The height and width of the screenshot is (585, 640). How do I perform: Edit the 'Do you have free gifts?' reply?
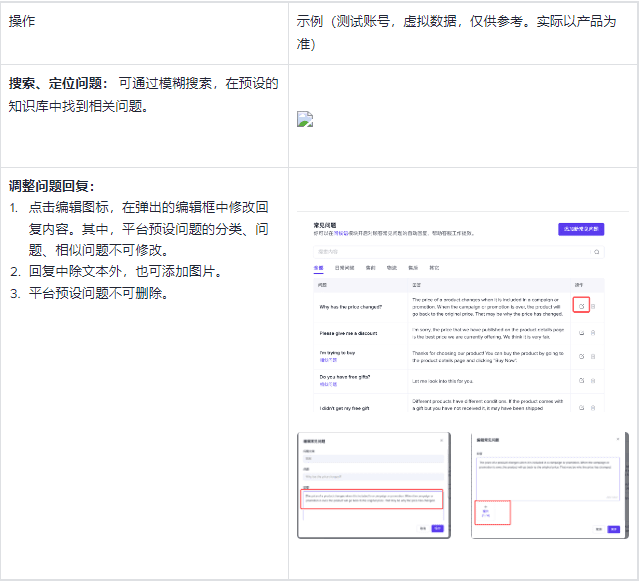coord(582,380)
